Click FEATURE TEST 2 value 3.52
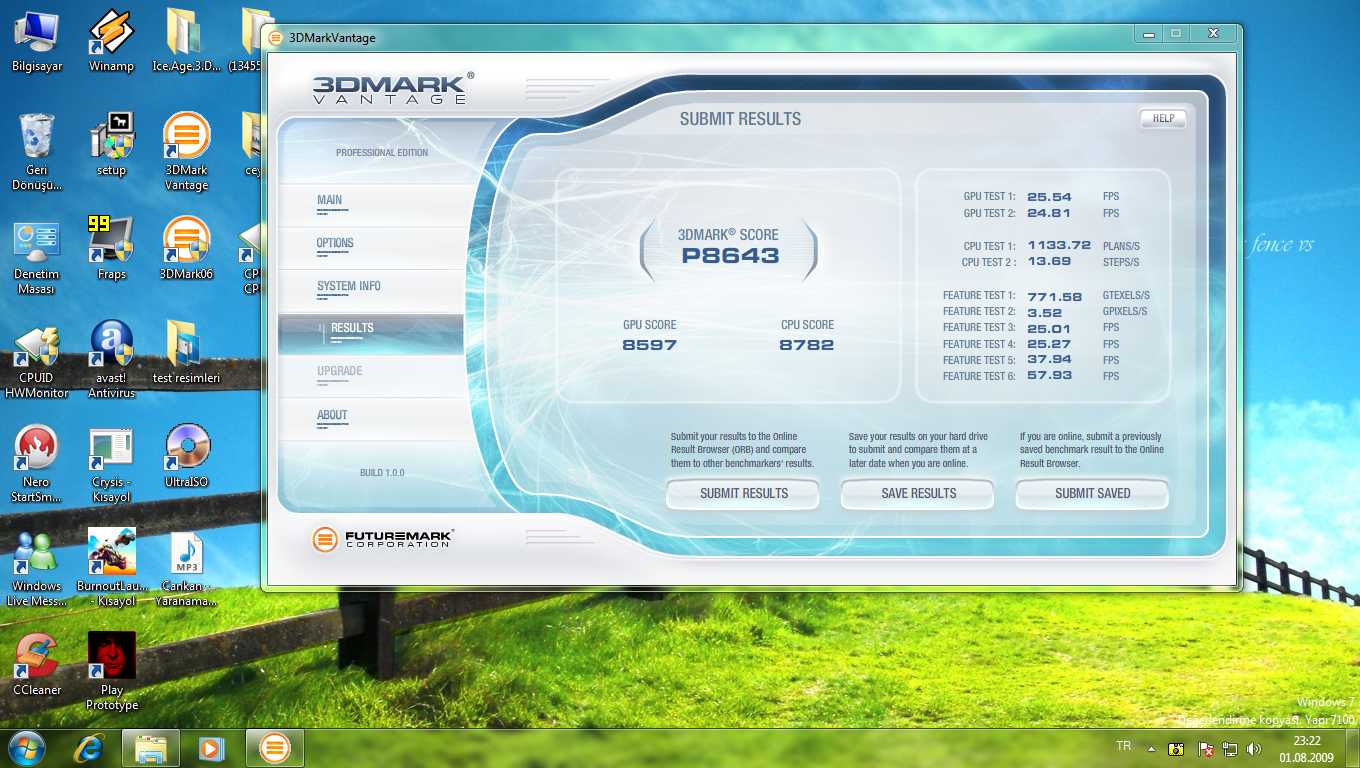Viewport: 1360px width, 768px height. (x=1044, y=312)
